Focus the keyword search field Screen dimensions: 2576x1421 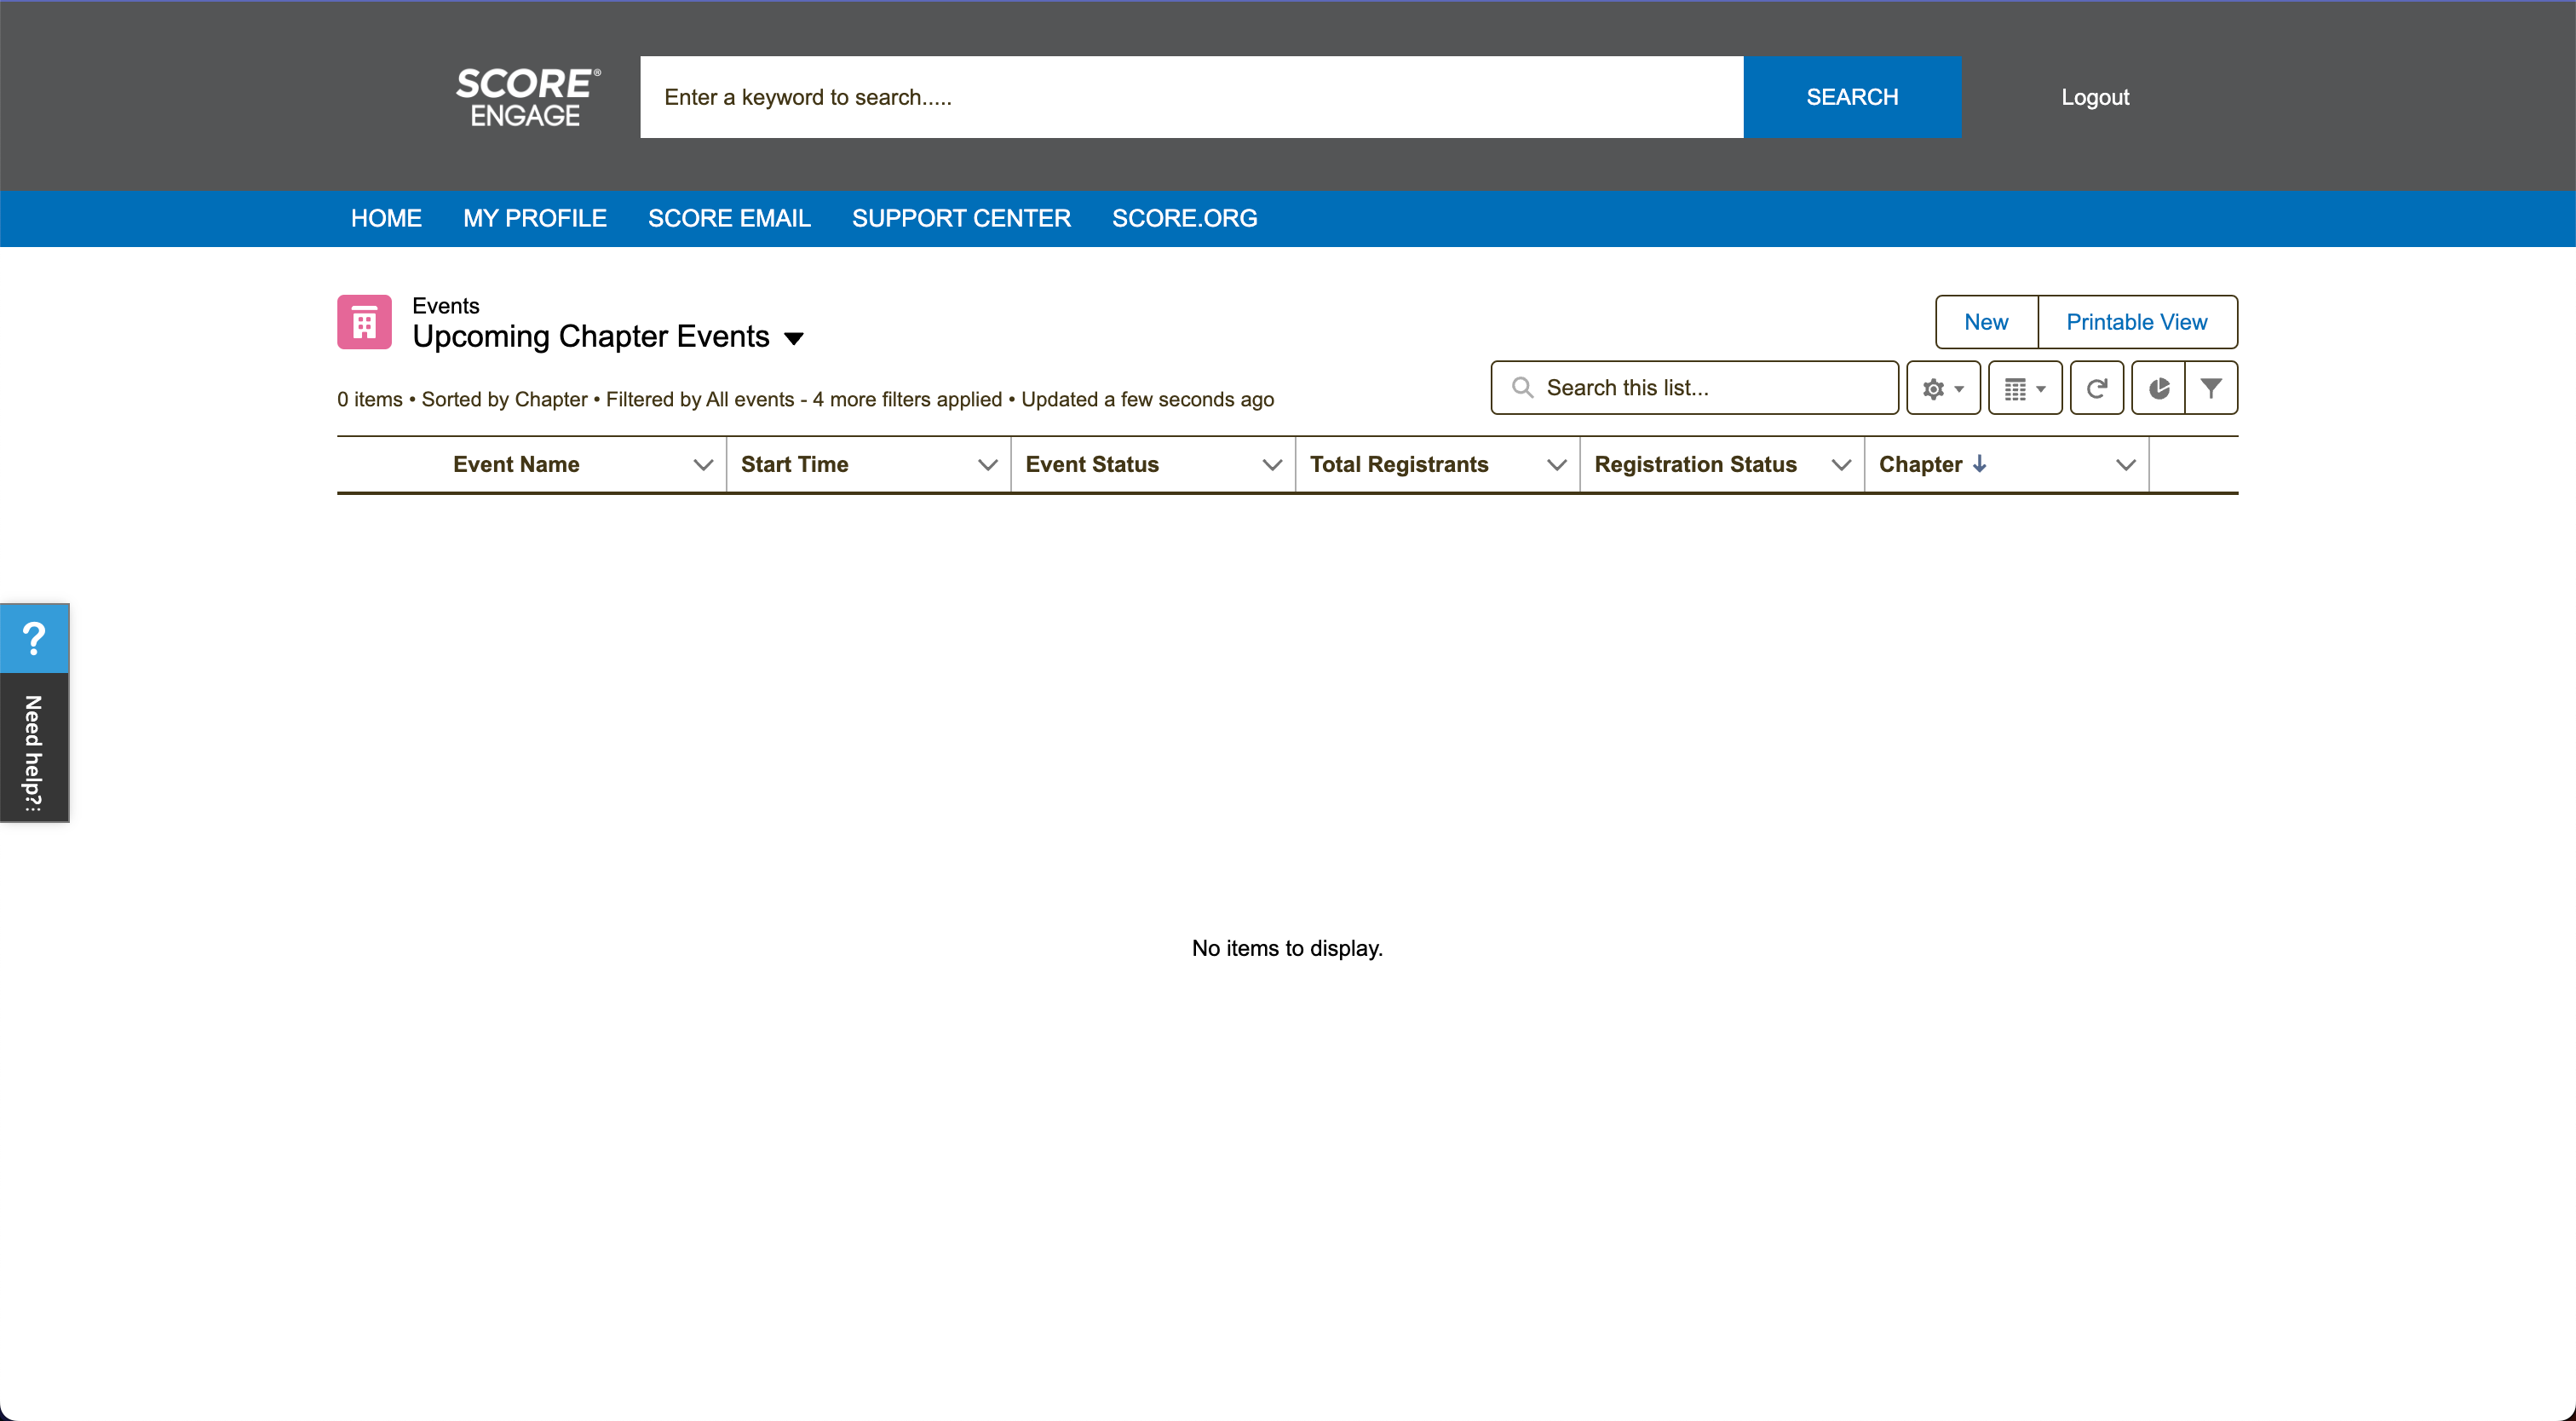pyautogui.click(x=1191, y=97)
